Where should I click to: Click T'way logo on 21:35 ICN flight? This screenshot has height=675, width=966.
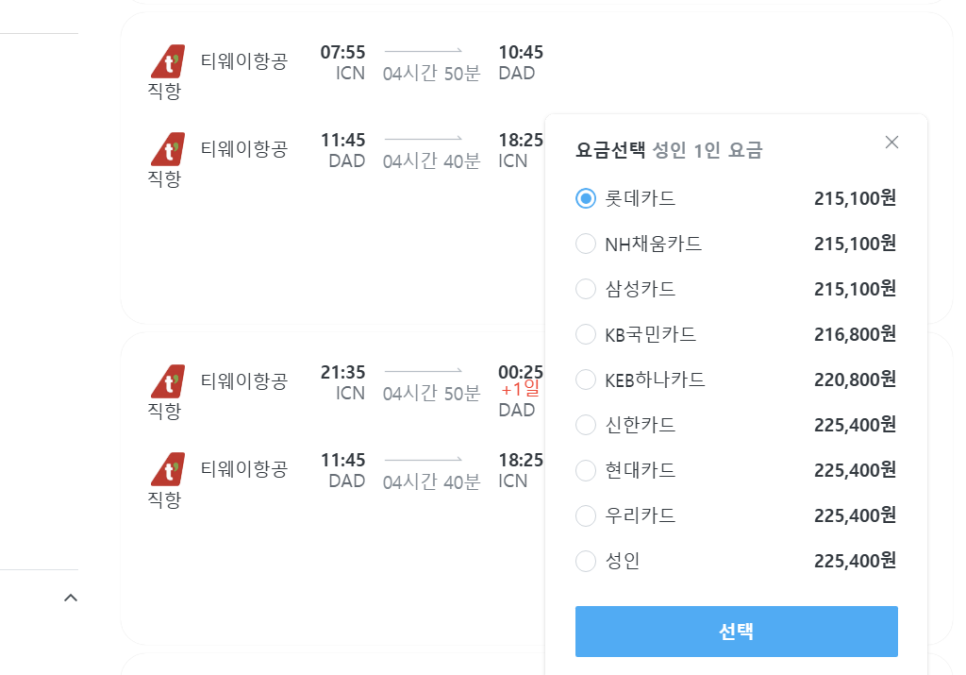[x=168, y=381]
